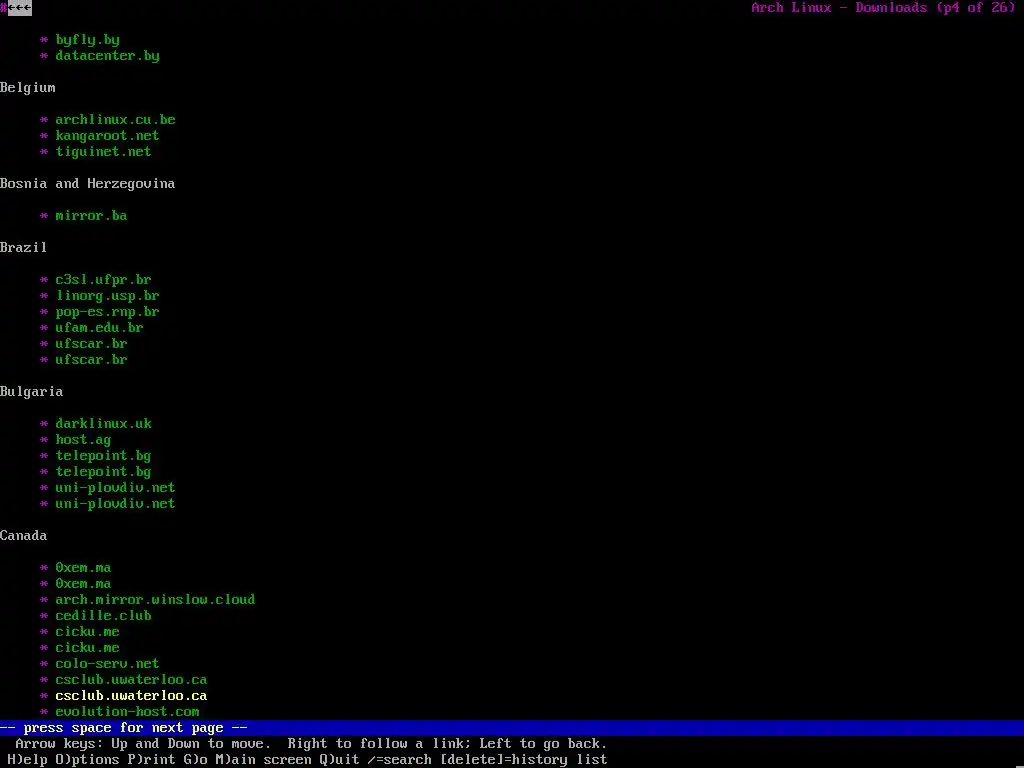Click the #<<< scroll-back marker at top left
The width and height of the screenshot is (1024, 768).
pyautogui.click(x=16, y=8)
